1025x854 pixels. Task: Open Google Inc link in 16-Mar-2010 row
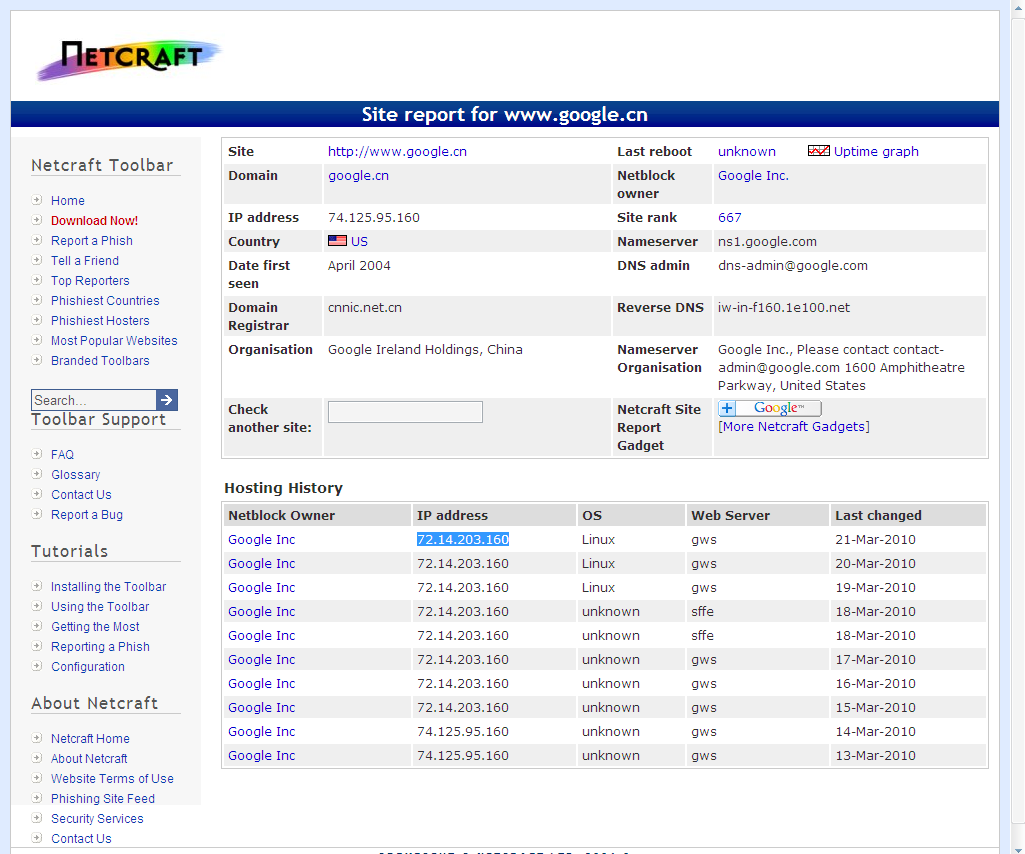point(261,684)
